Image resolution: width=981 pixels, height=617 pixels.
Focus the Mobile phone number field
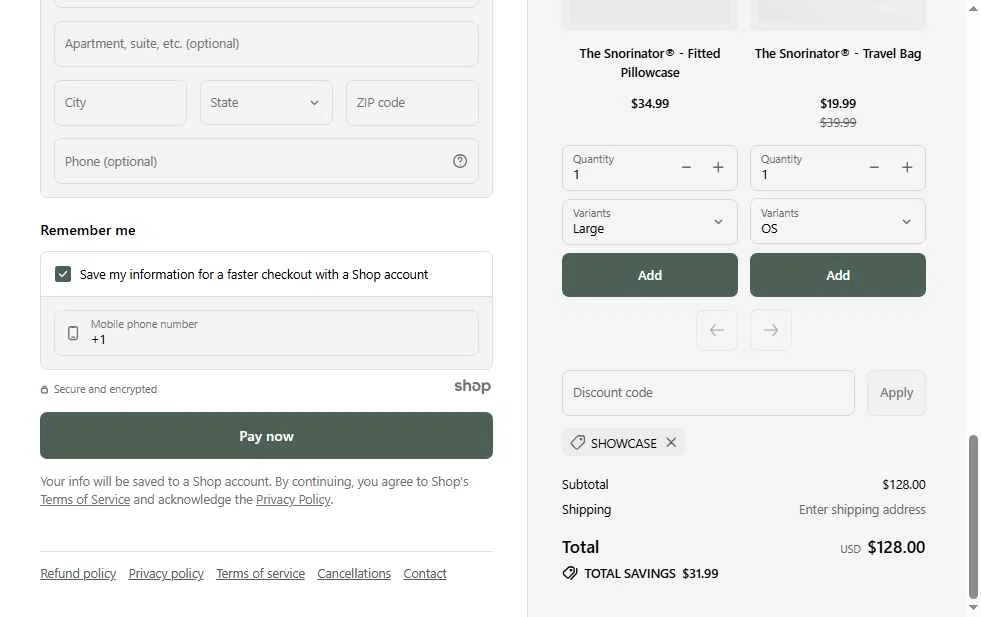(266, 333)
